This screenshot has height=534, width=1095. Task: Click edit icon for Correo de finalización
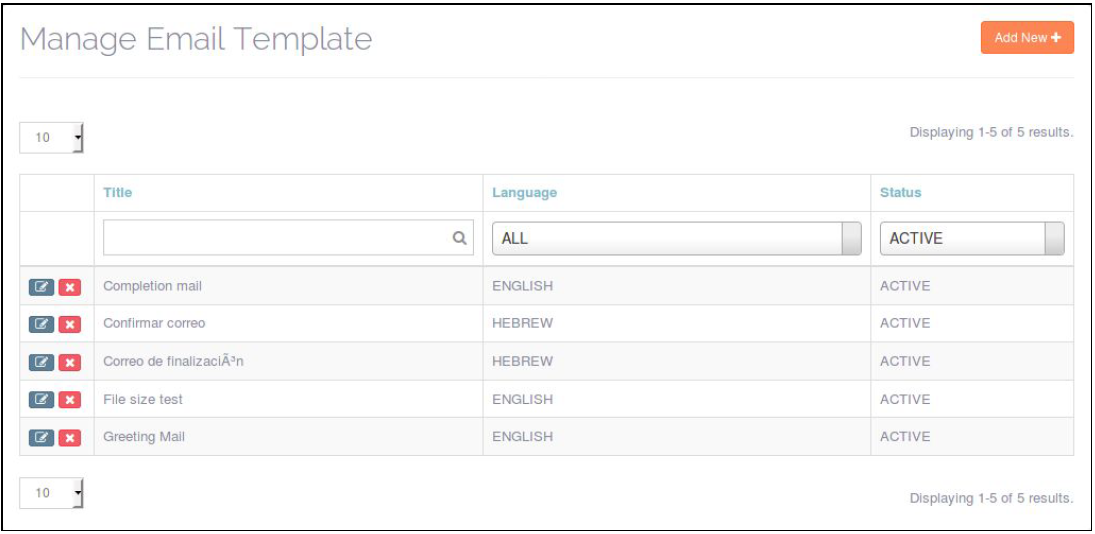click(41, 362)
